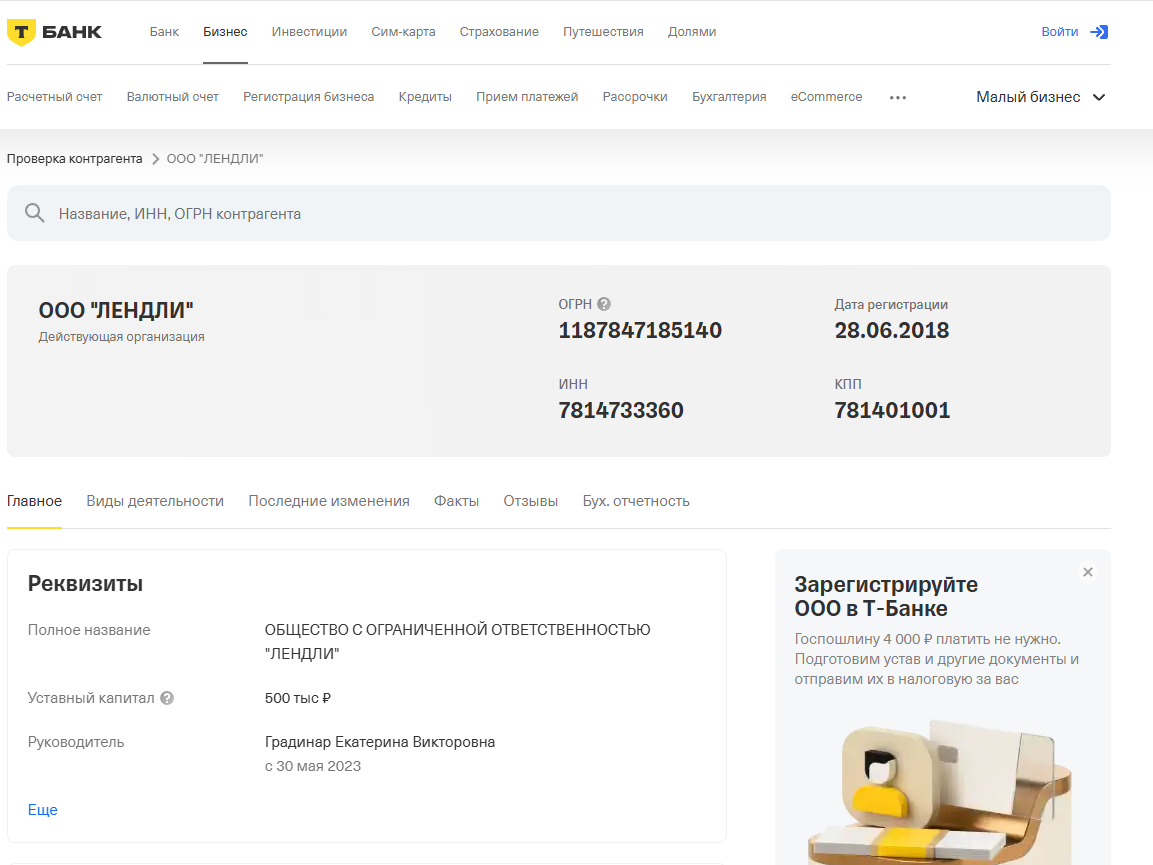The height and width of the screenshot is (865, 1153).
Task: Open the Рассрочки page
Action: (x=635, y=96)
